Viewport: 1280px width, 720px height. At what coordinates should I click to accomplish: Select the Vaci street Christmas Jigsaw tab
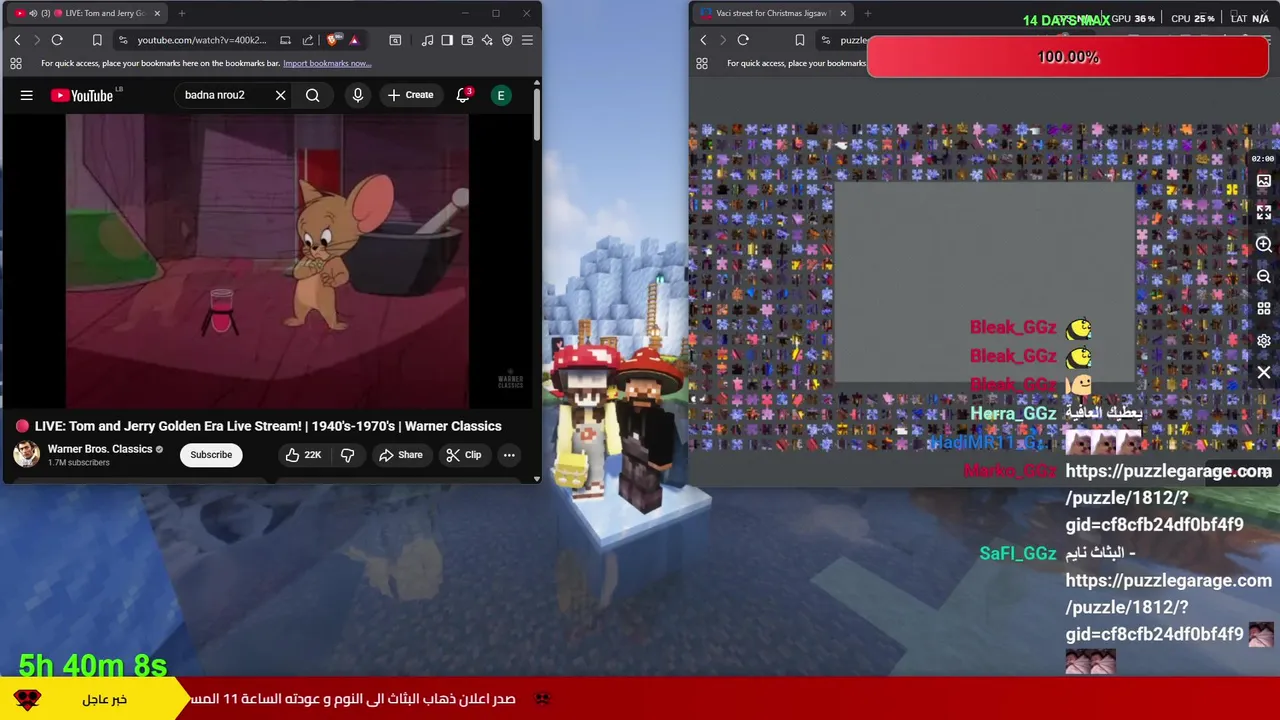tap(773, 13)
